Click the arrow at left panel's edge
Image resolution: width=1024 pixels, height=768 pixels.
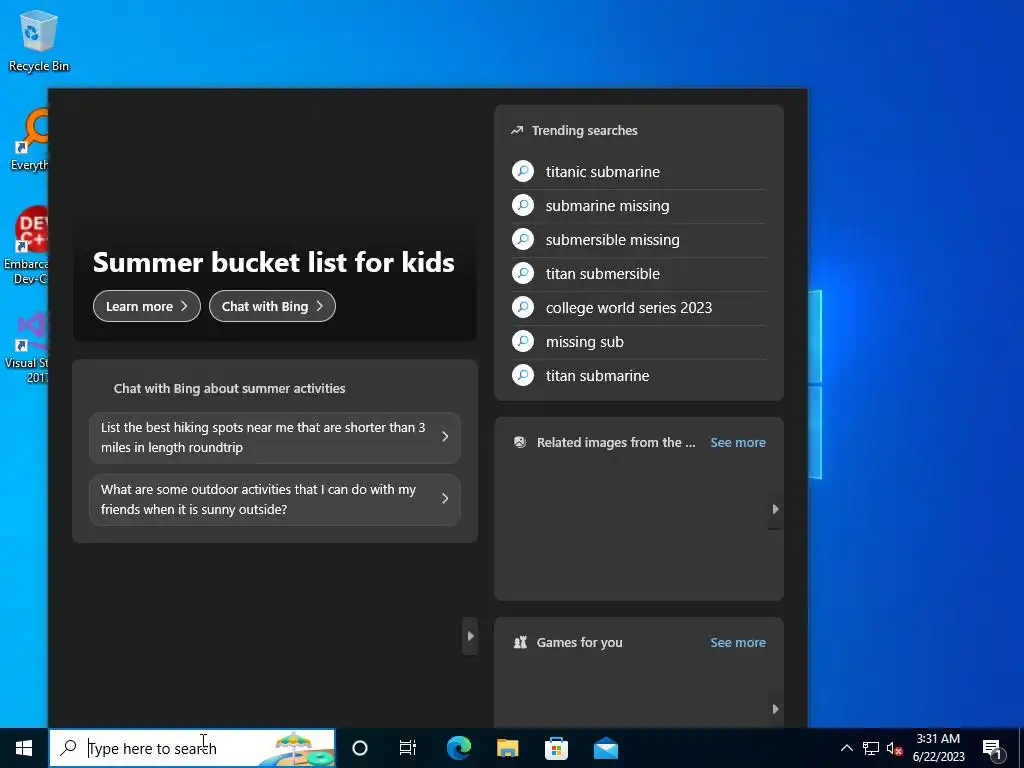click(x=470, y=636)
